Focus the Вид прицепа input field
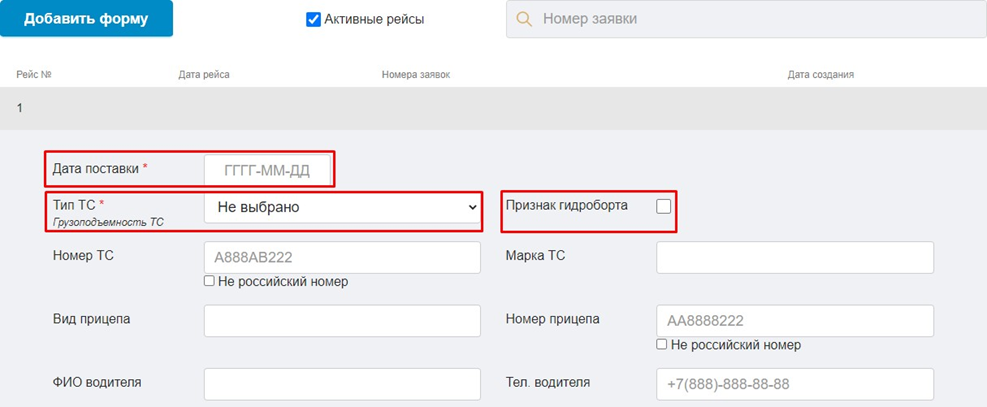This screenshot has height=407, width=987. coord(342,321)
